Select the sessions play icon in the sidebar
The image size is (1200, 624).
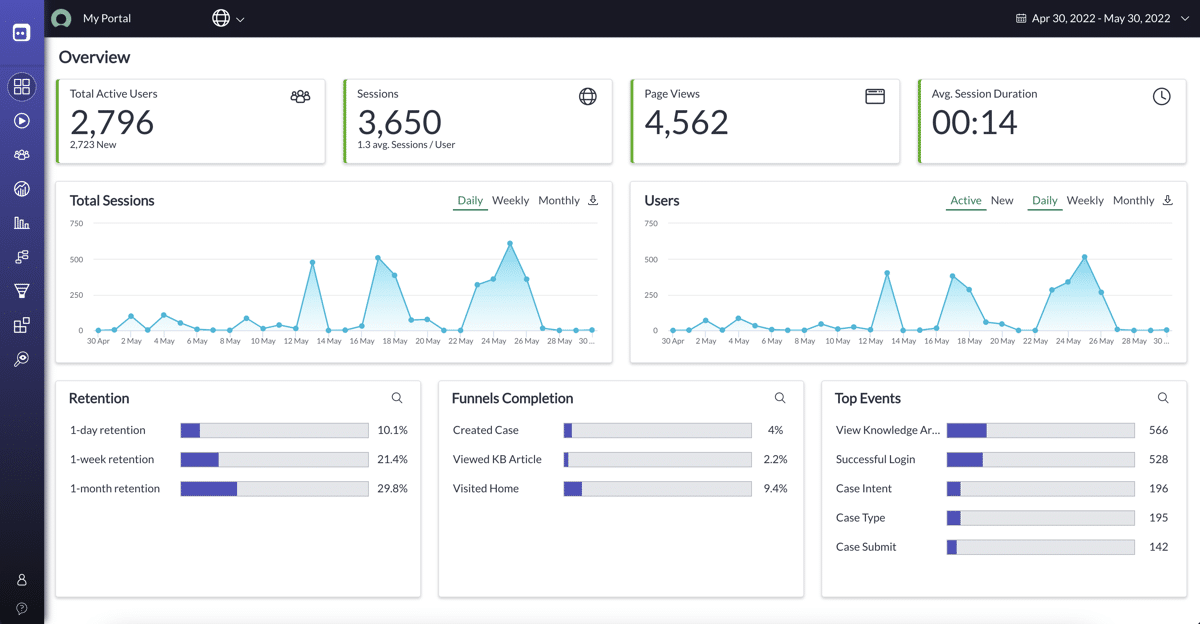(22, 120)
